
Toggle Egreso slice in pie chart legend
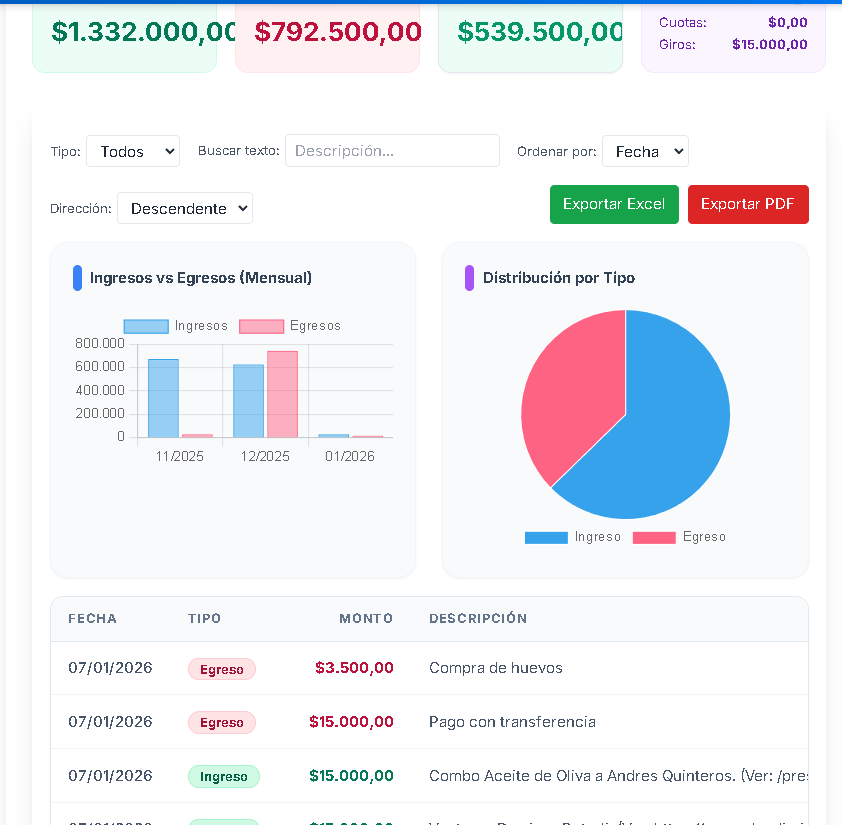680,537
